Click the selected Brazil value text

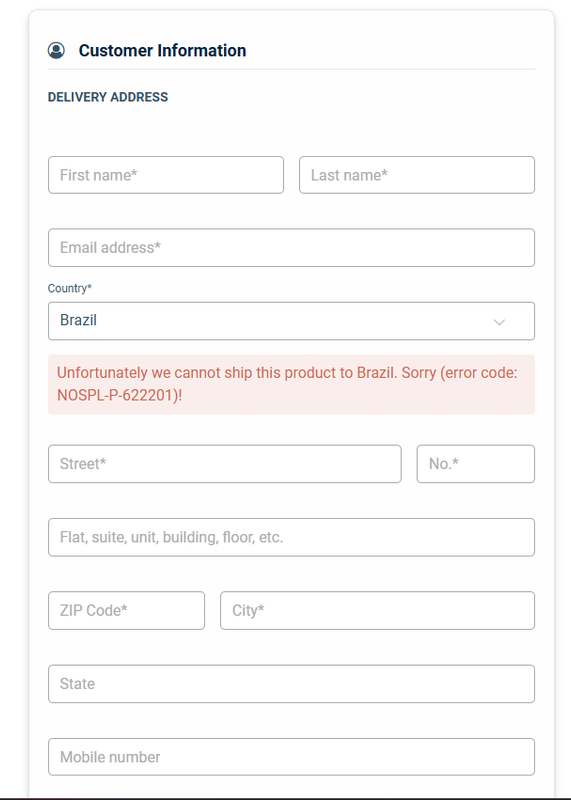[79, 320]
